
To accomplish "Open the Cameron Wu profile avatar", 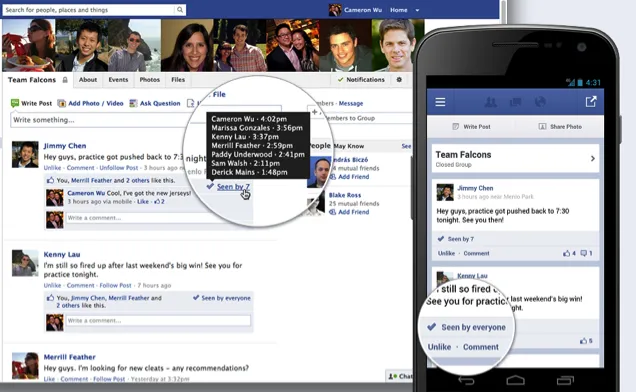I will 335,10.
